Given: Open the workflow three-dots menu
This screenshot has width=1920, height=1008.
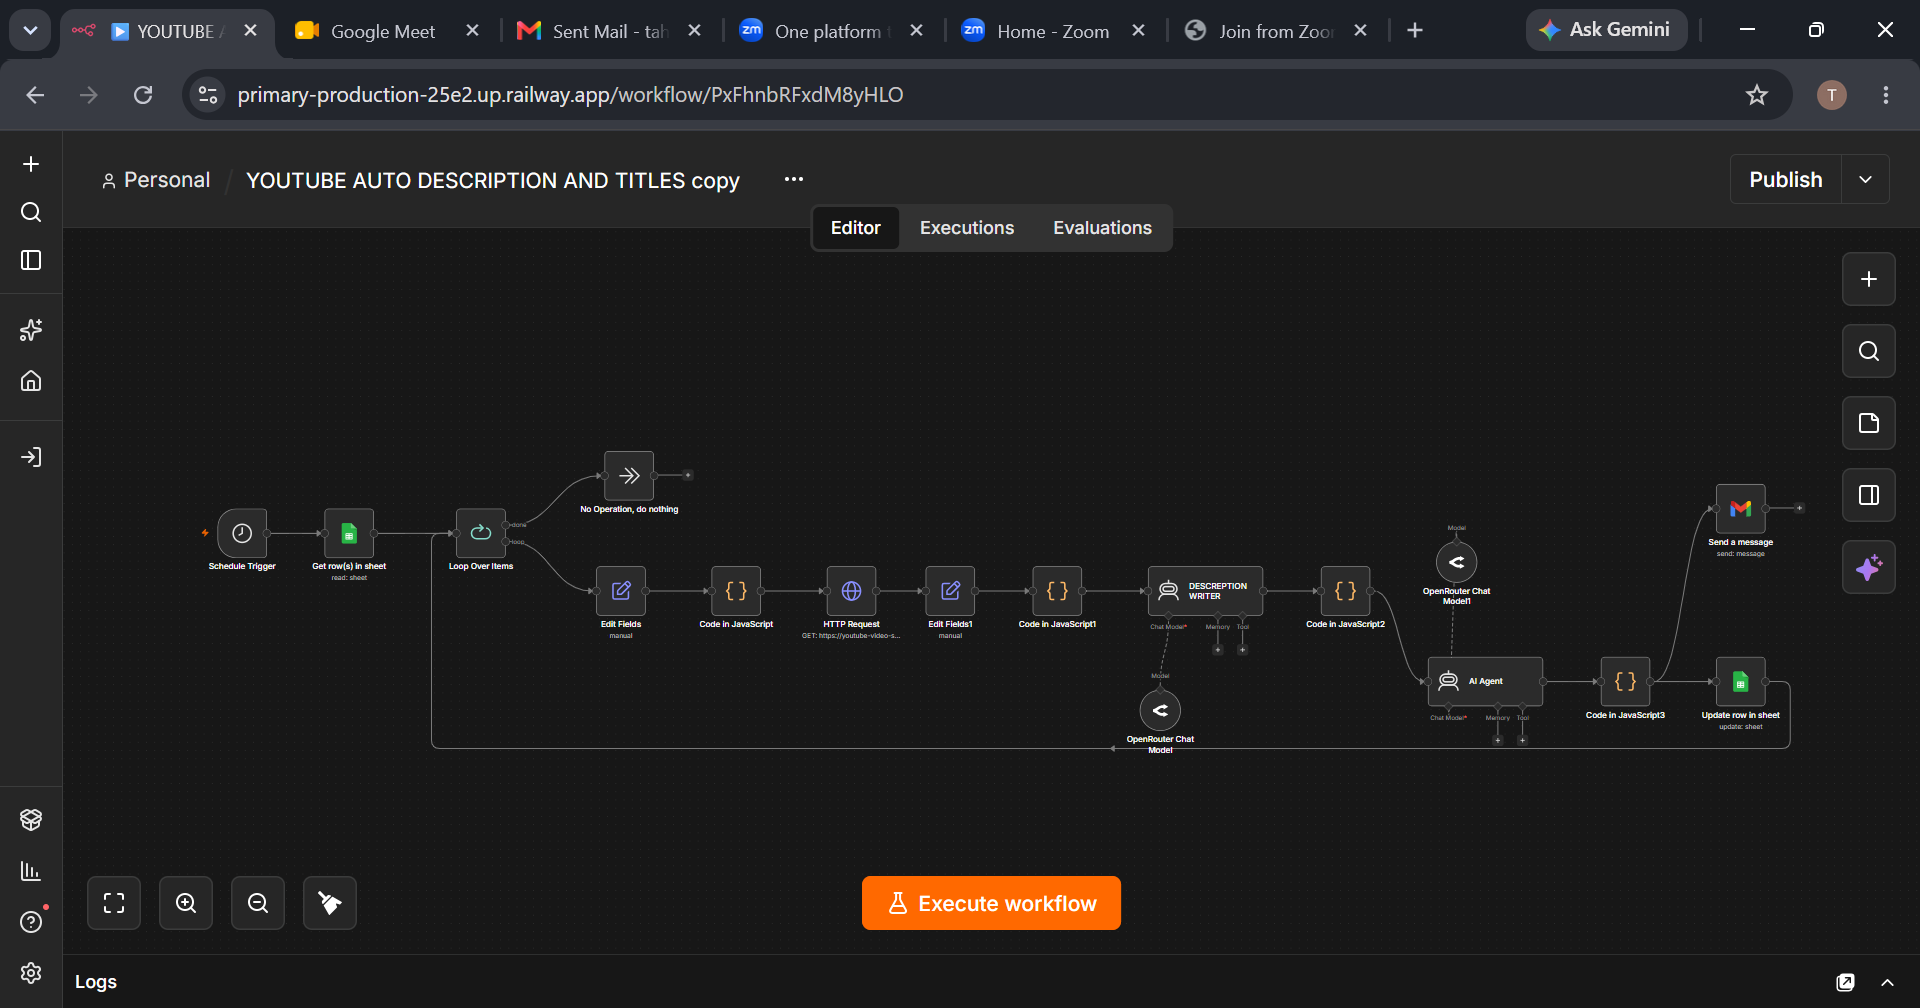Looking at the screenshot, I should pyautogui.click(x=794, y=179).
